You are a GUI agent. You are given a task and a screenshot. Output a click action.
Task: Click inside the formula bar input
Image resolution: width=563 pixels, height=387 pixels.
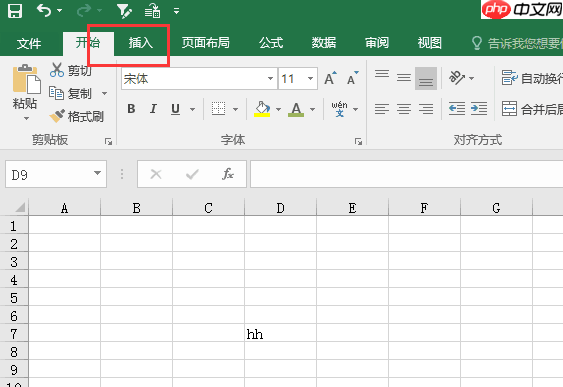coord(406,174)
